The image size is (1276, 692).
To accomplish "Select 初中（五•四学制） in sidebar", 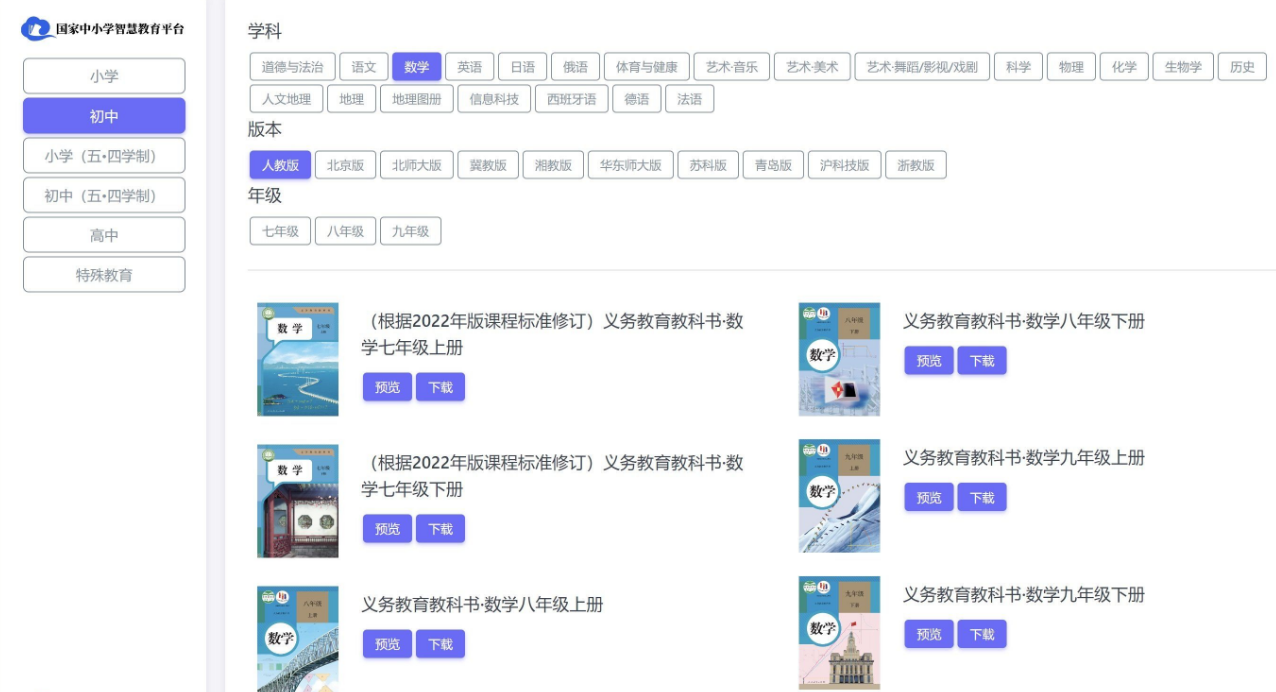I will 104,196.
